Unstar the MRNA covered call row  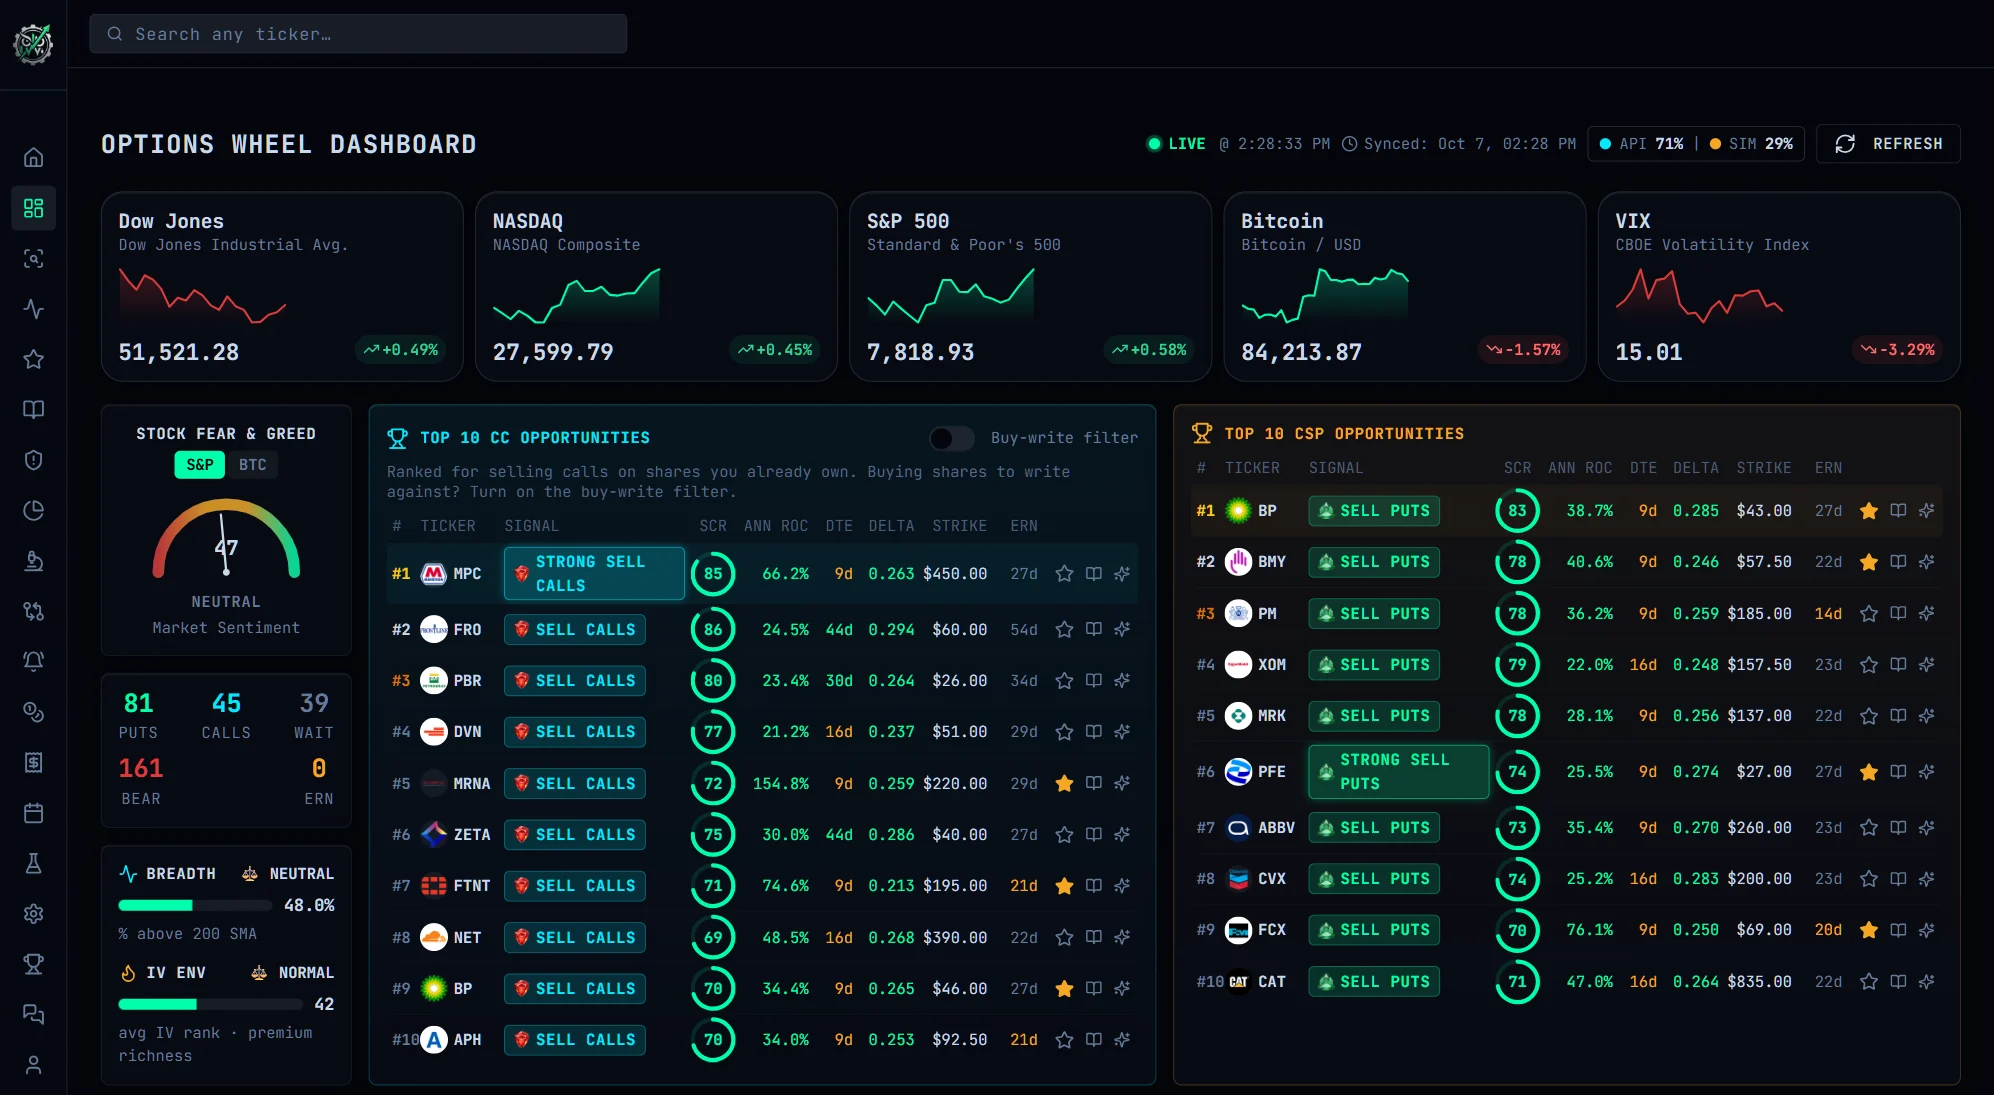[x=1065, y=784]
